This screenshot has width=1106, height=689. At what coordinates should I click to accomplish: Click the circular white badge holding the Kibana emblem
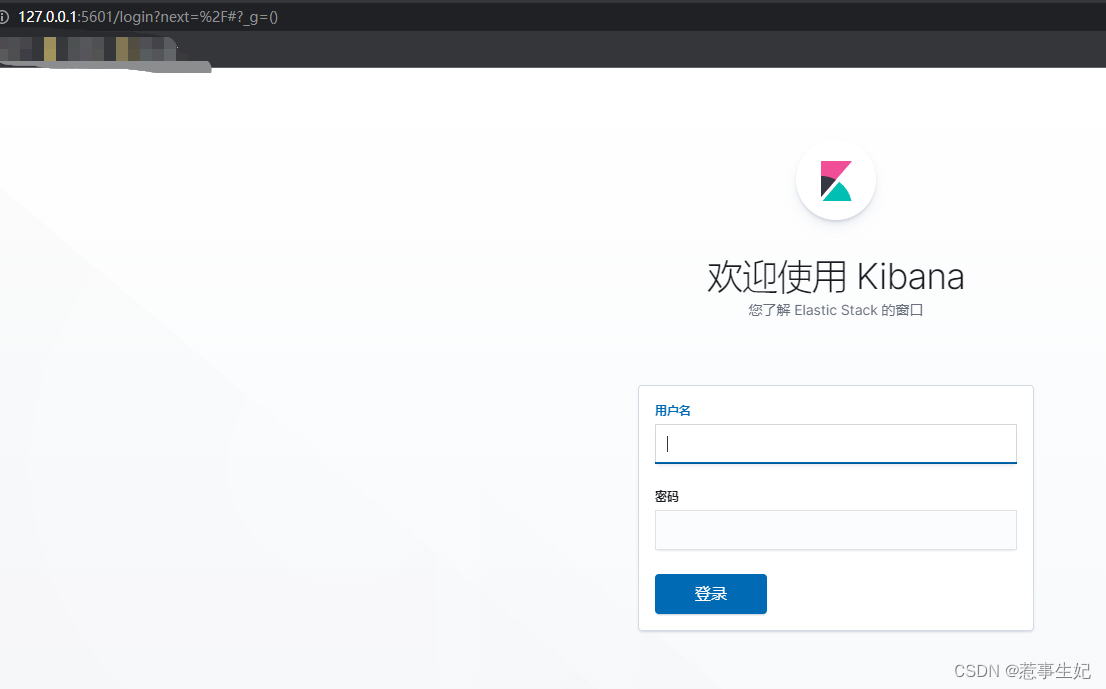[836, 181]
